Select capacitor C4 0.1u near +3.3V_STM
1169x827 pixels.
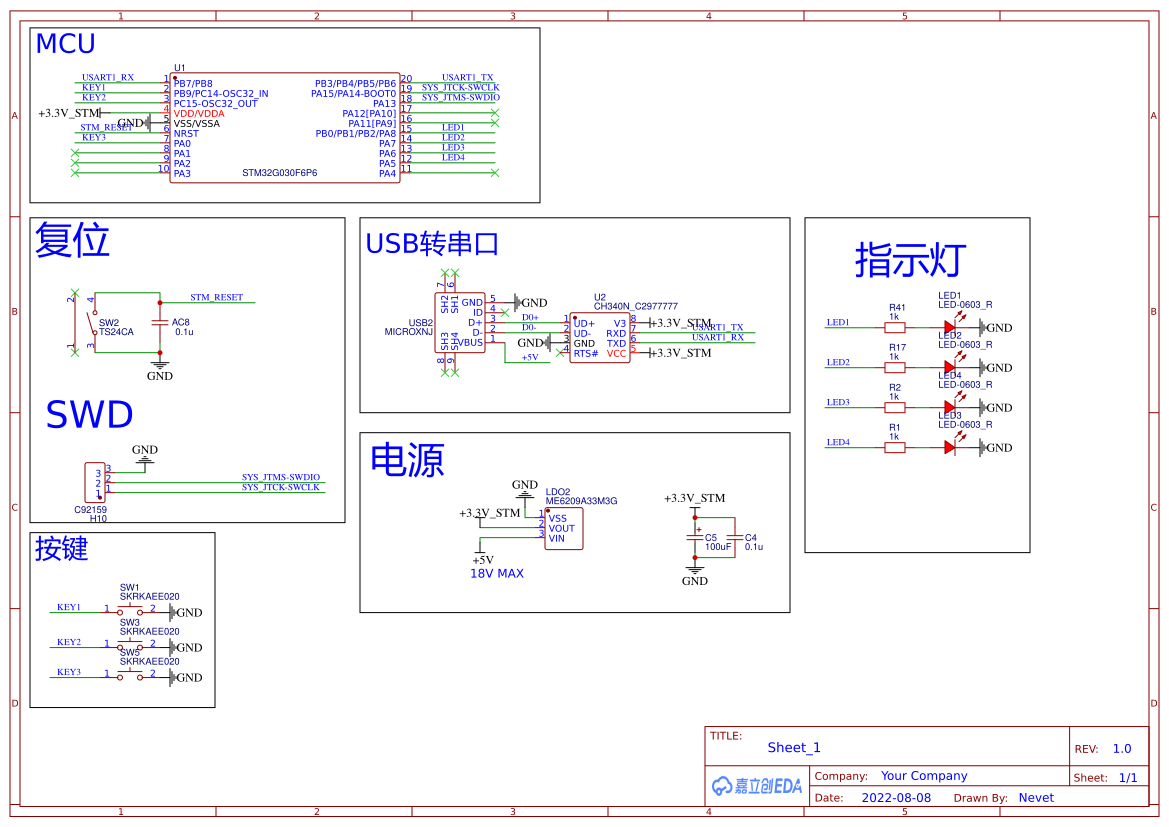(x=733, y=538)
